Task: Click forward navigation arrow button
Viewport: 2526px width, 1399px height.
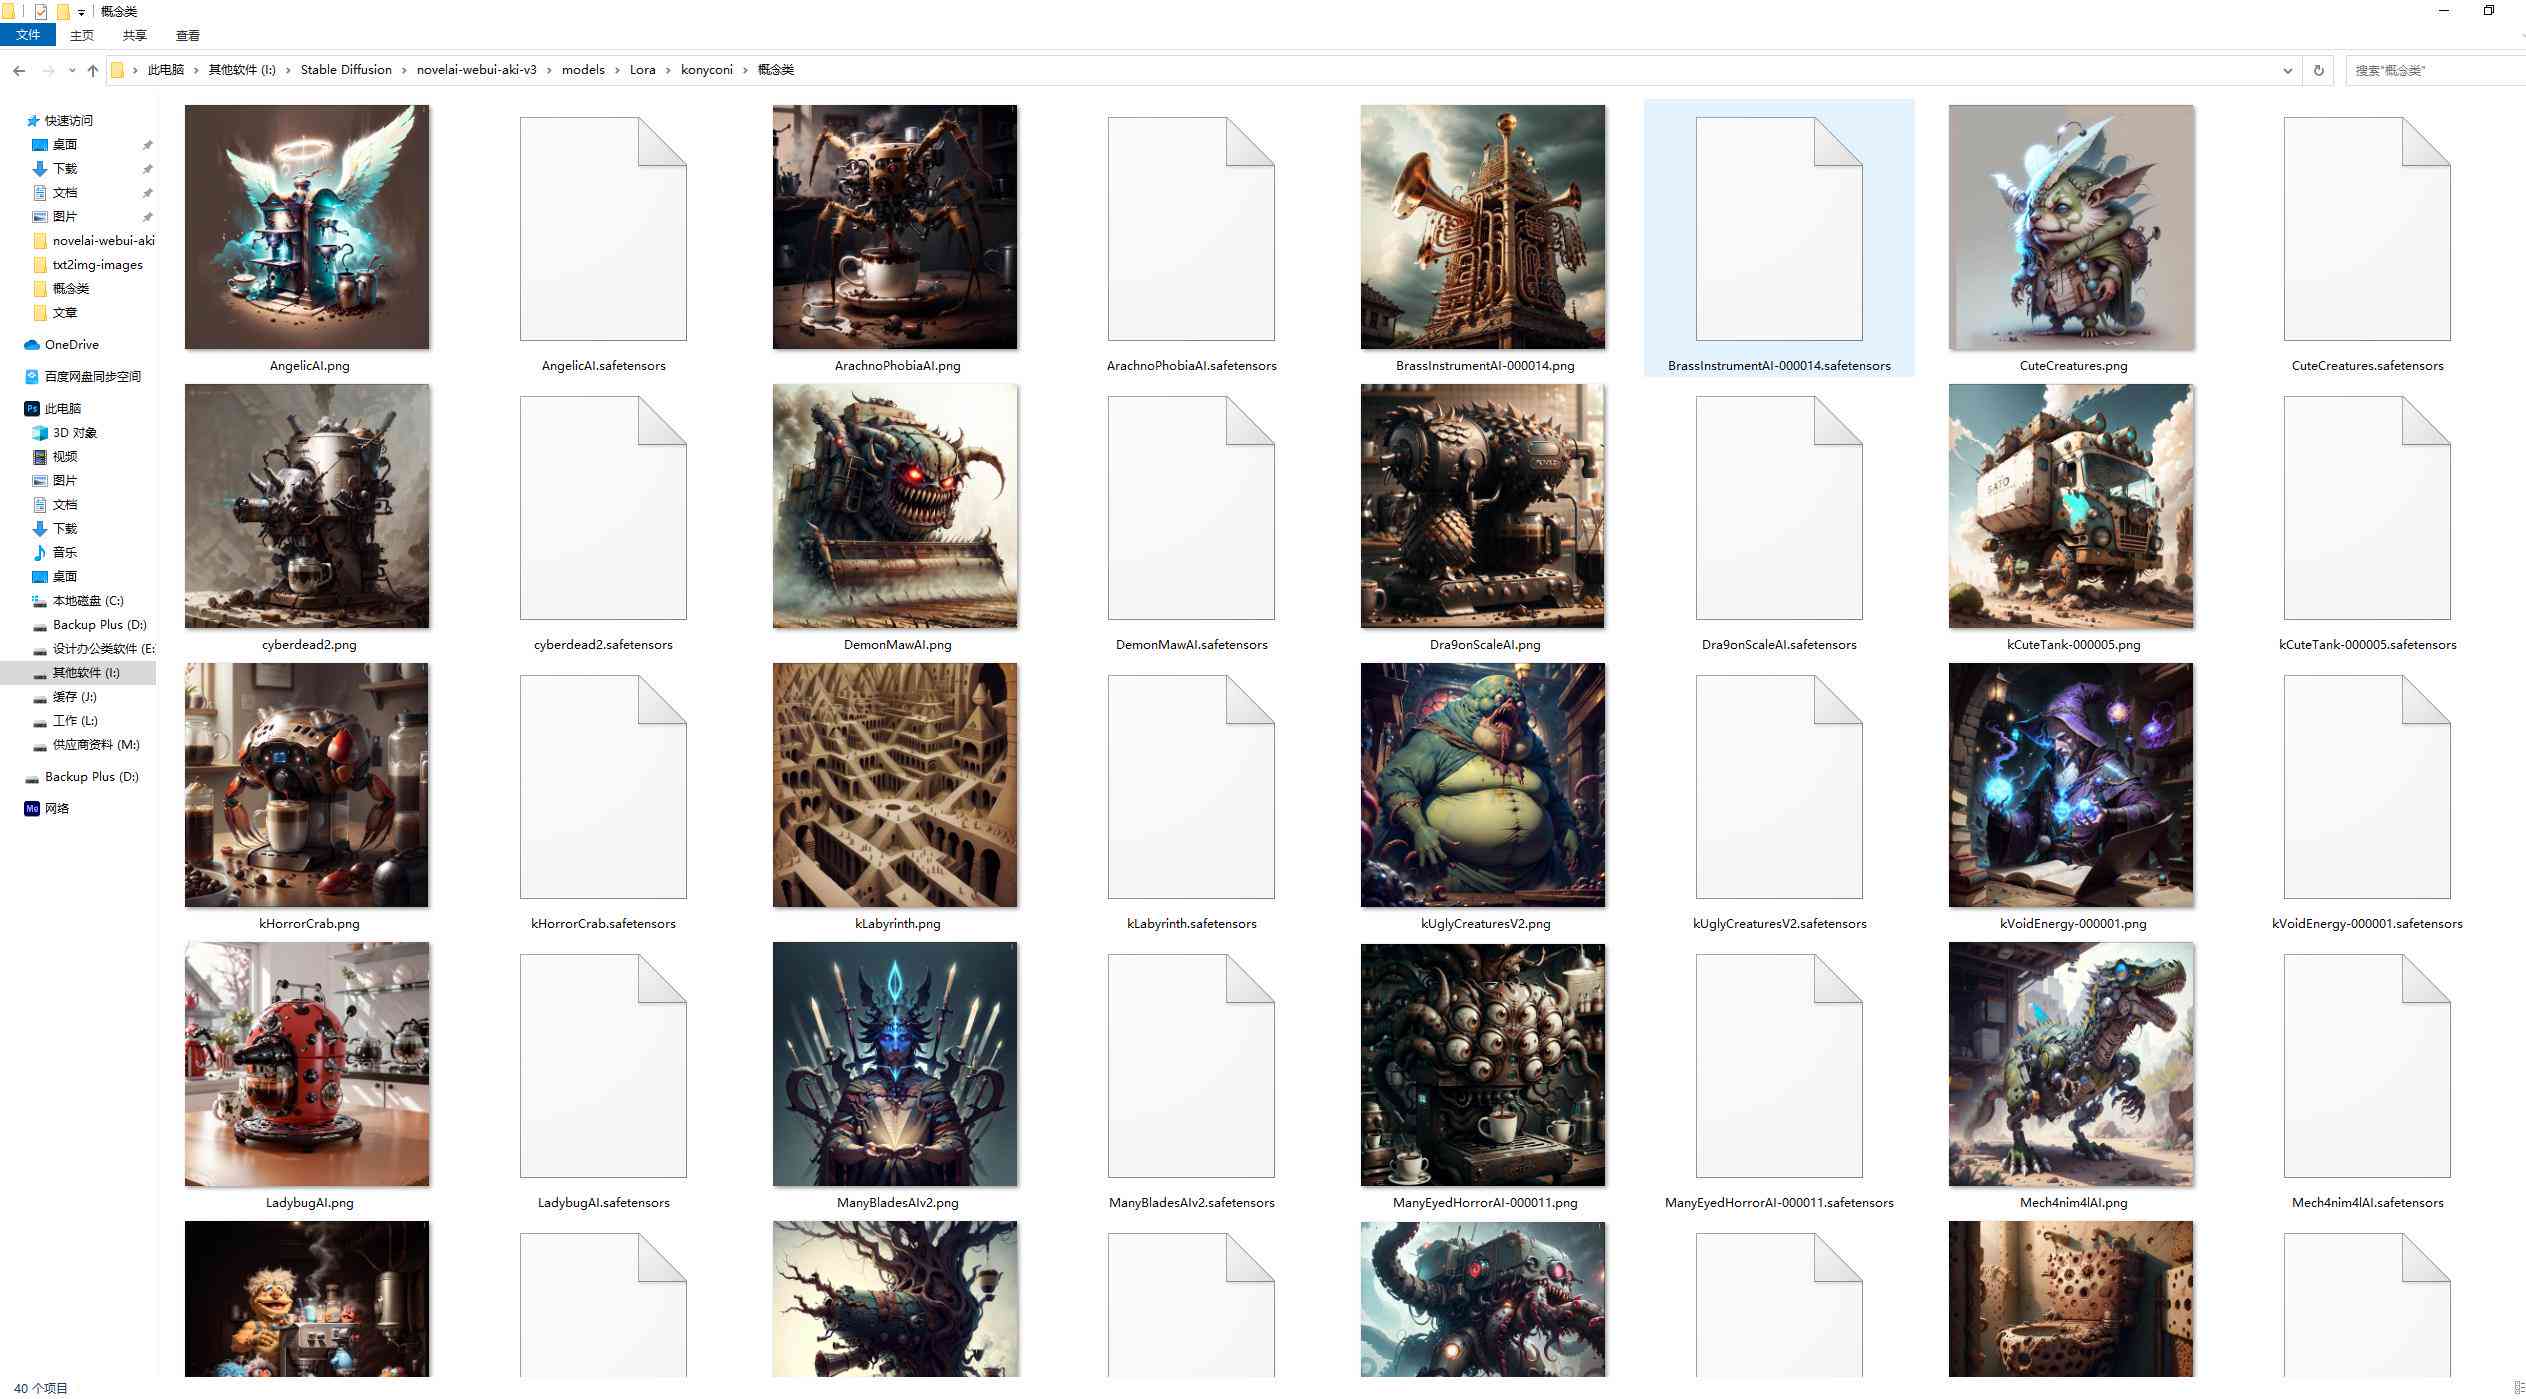Action: (46, 71)
